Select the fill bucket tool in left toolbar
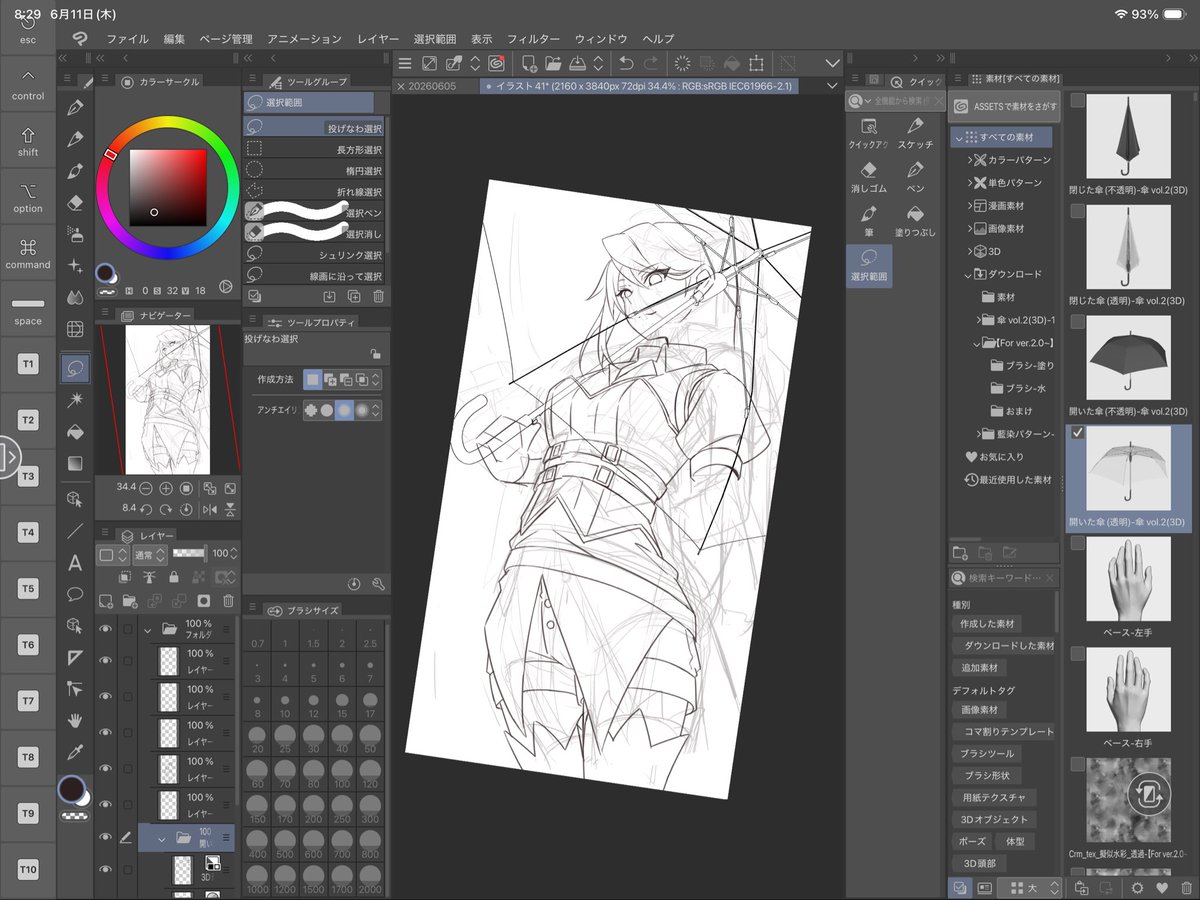The width and height of the screenshot is (1200, 900). click(x=75, y=432)
